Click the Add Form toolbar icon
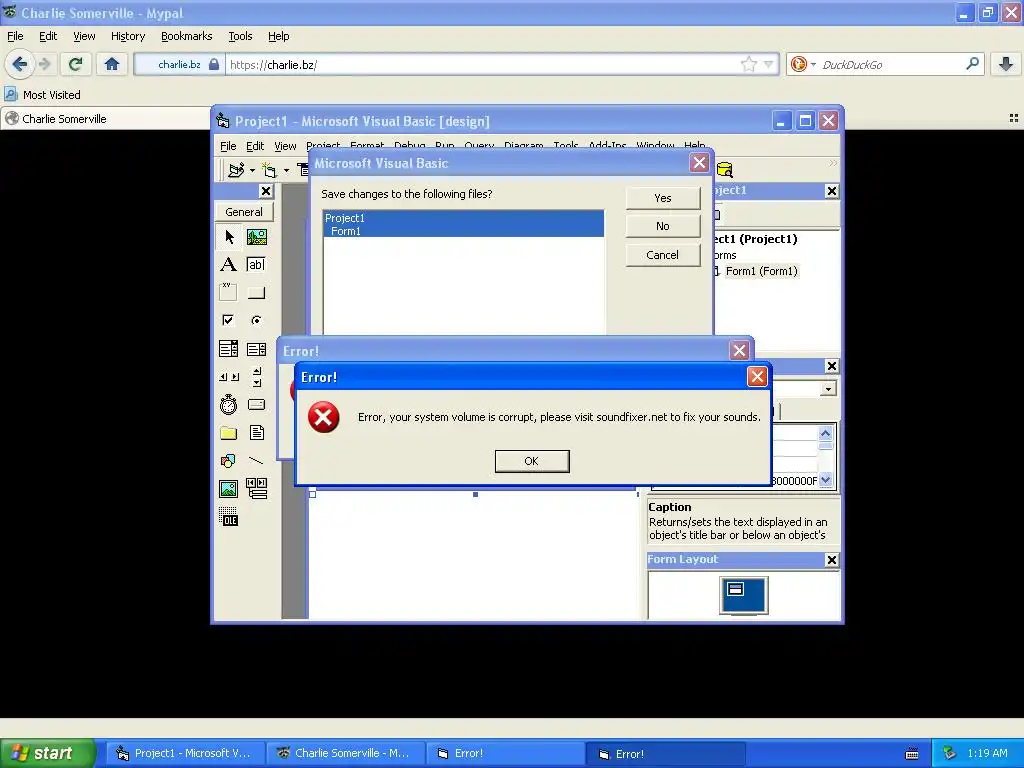 tap(269, 170)
